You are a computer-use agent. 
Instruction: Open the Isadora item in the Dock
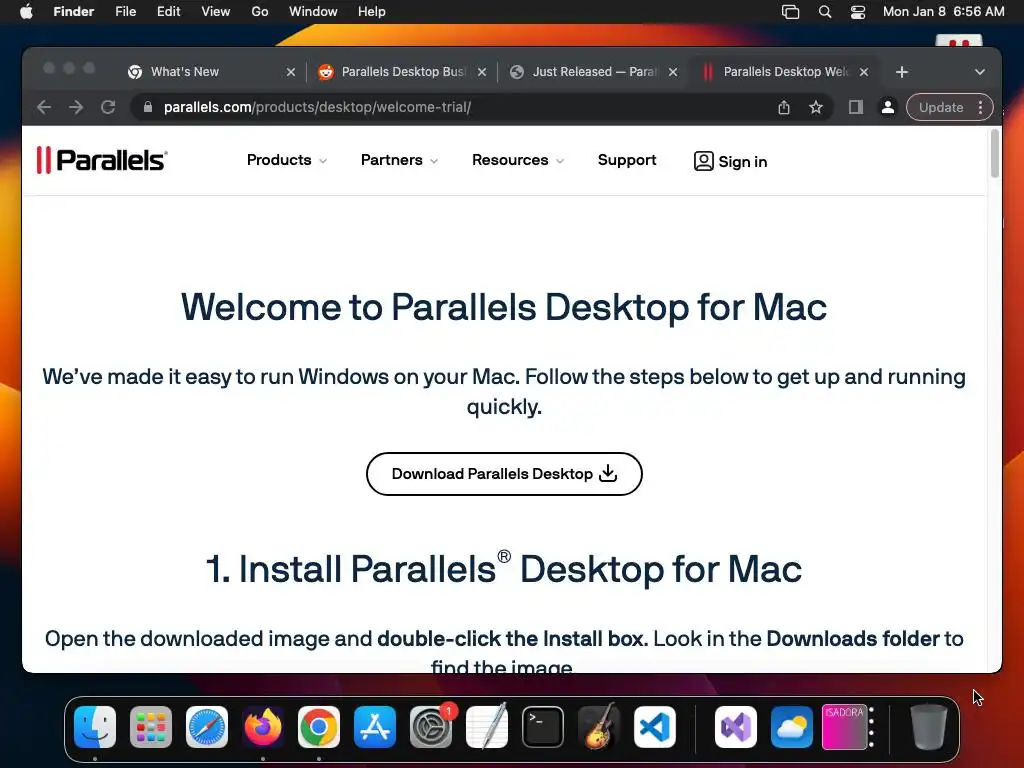848,727
